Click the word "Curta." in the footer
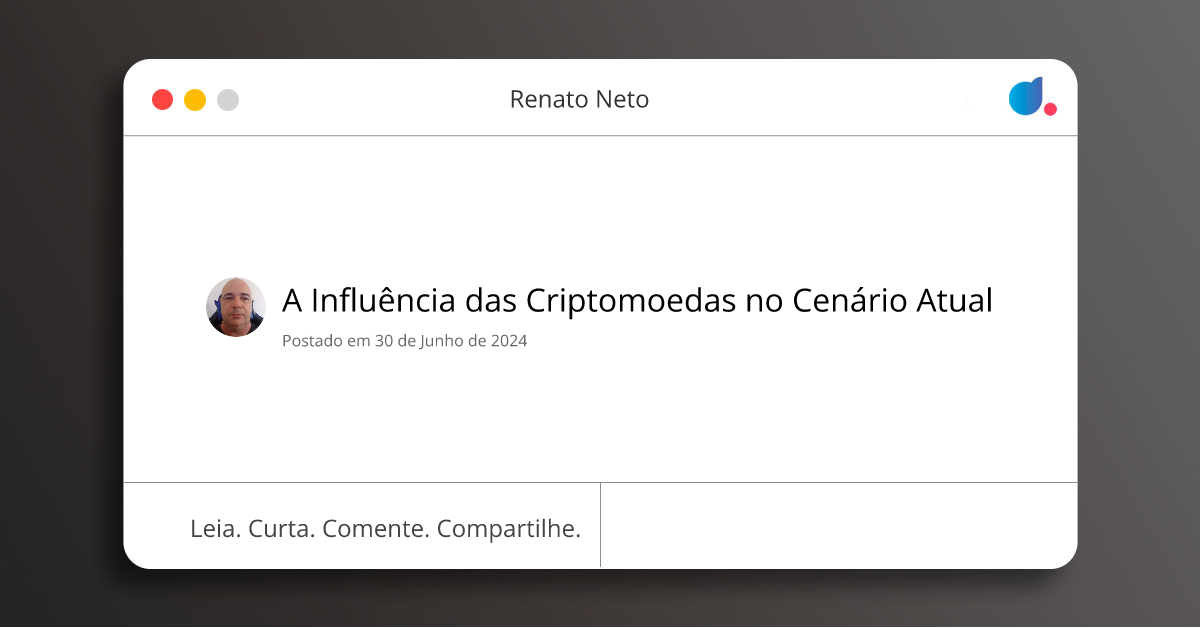Image resolution: width=1200 pixels, height=628 pixels. coord(281,529)
